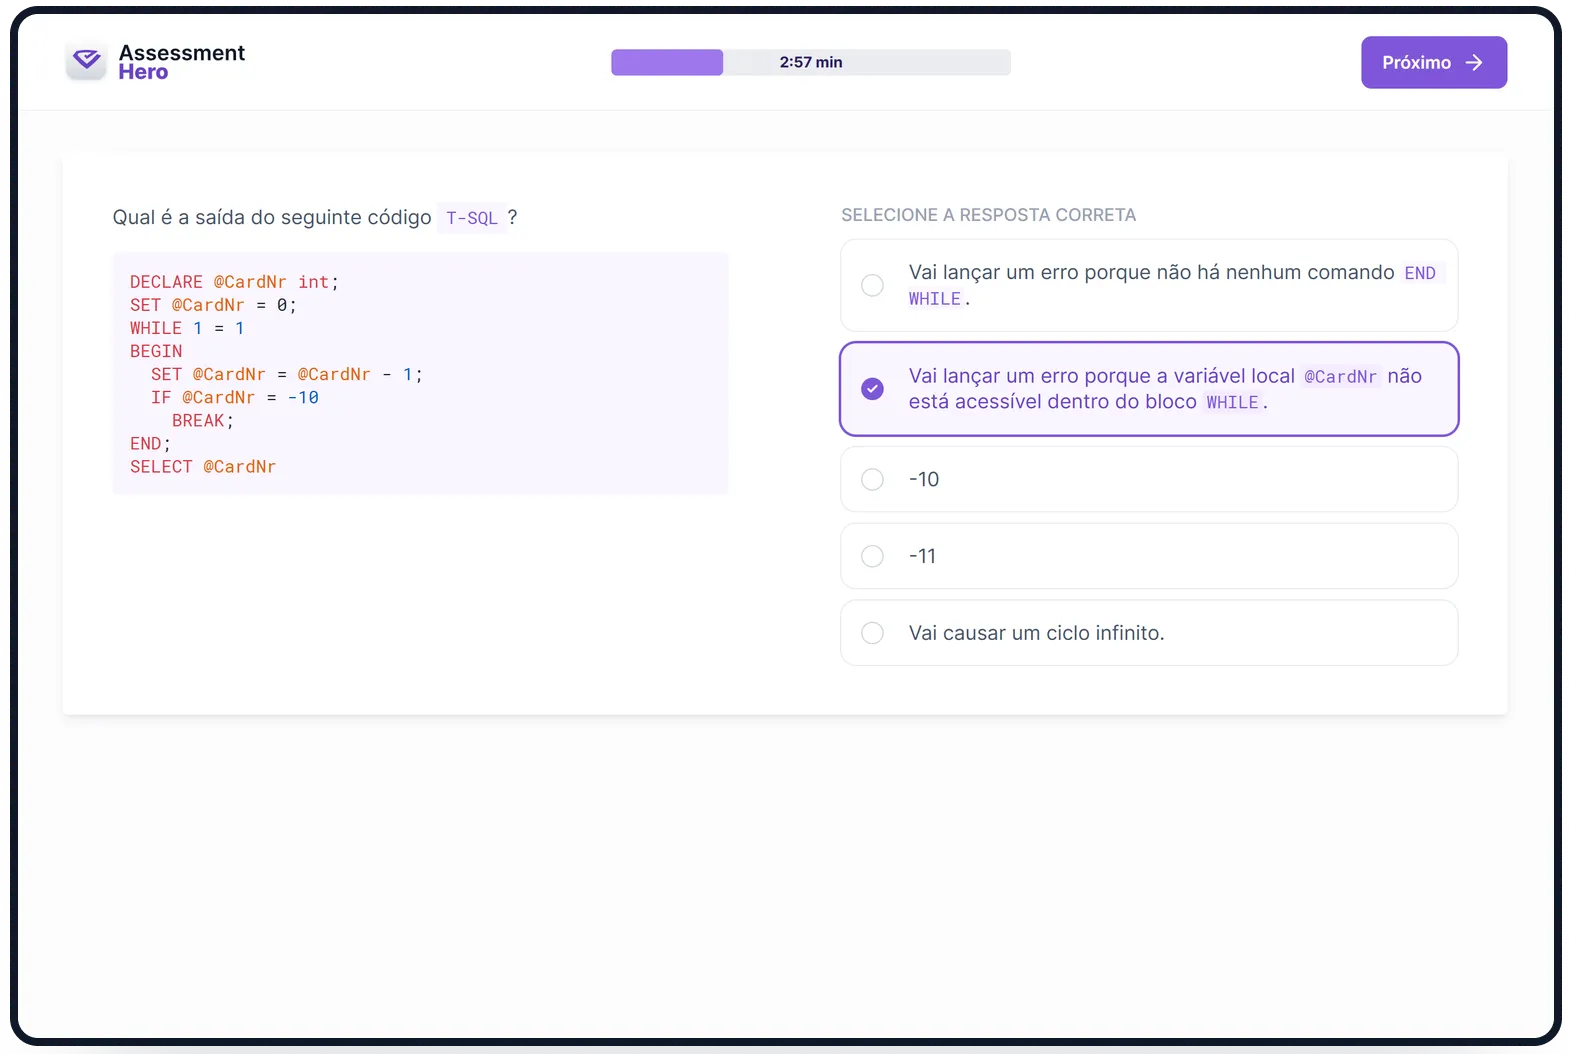The image size is (1569, 1054).
Task: Click the filled purple part of the progress bar
Action: tap(666, 63)
